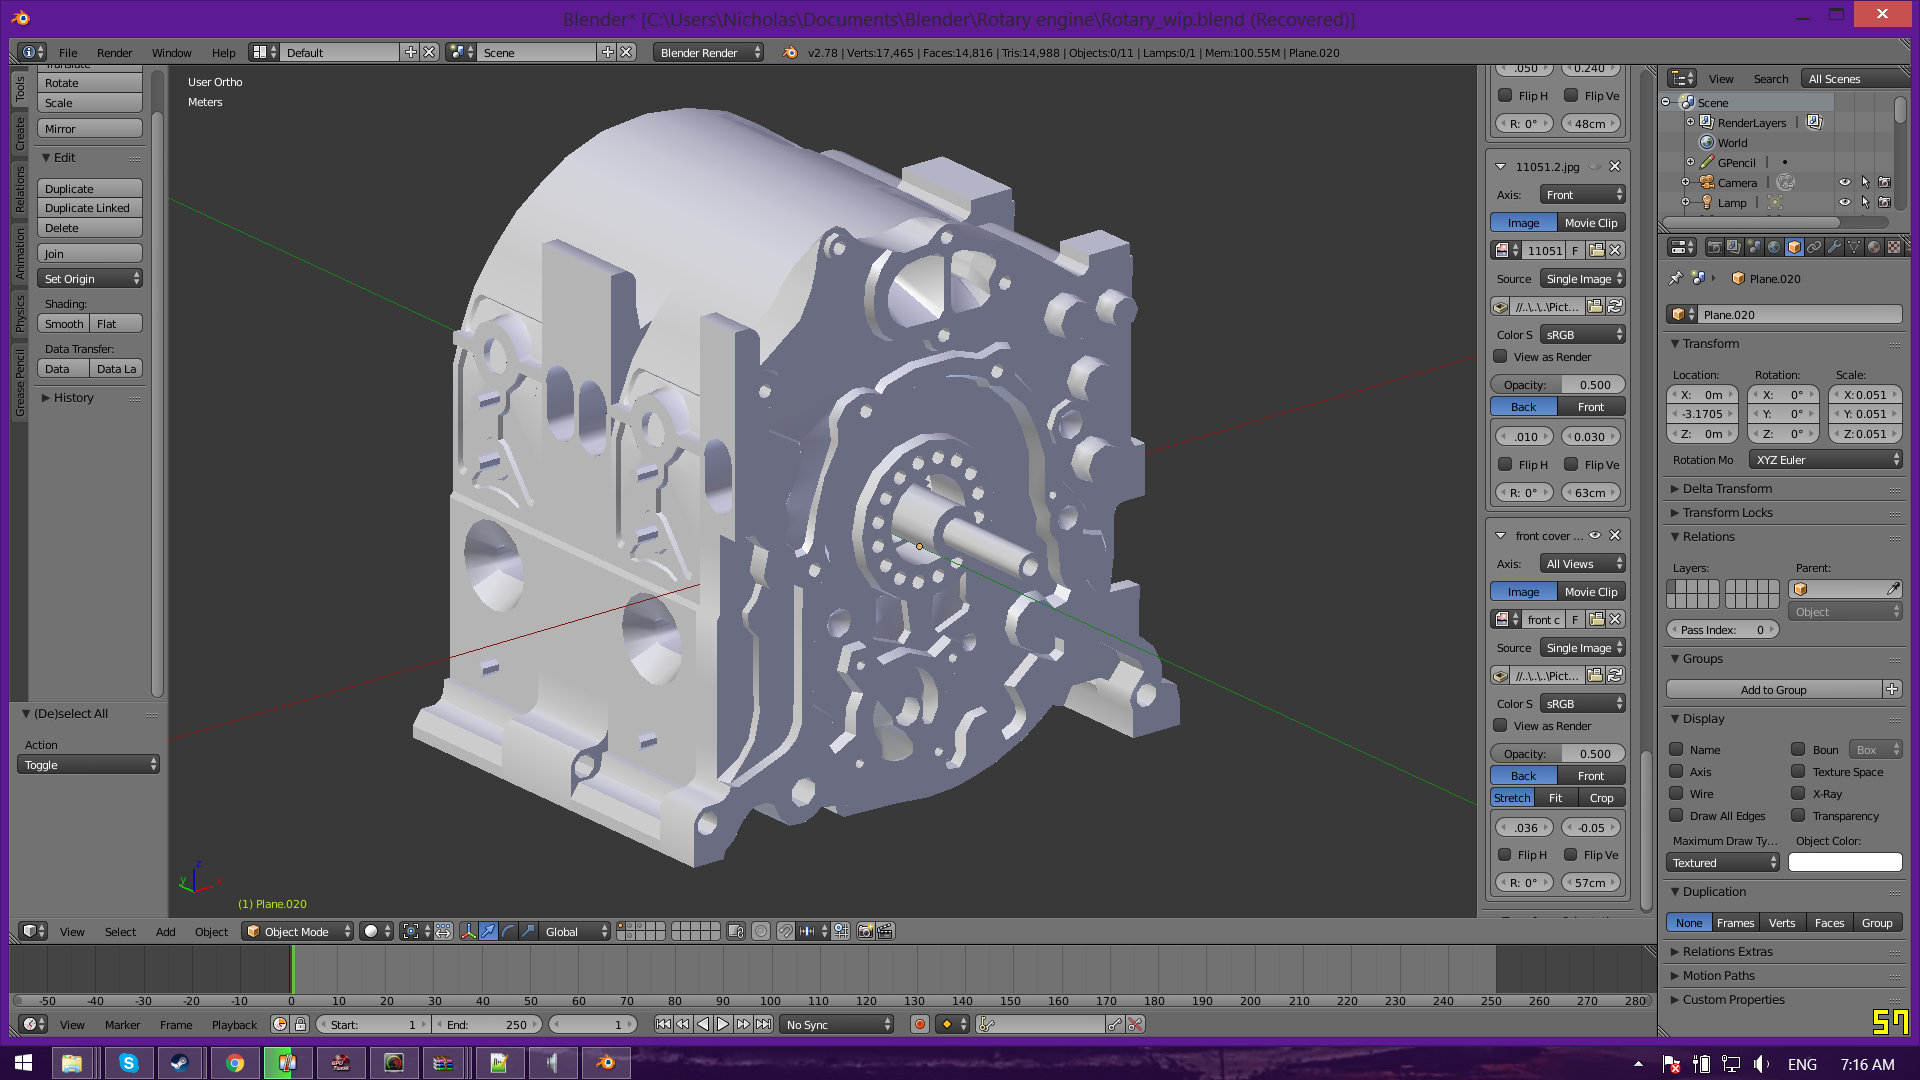Open the World properties globe tab
Image resolution: width=1920 pixels, height=1080 pixels.
click(x=1774, y=247)
